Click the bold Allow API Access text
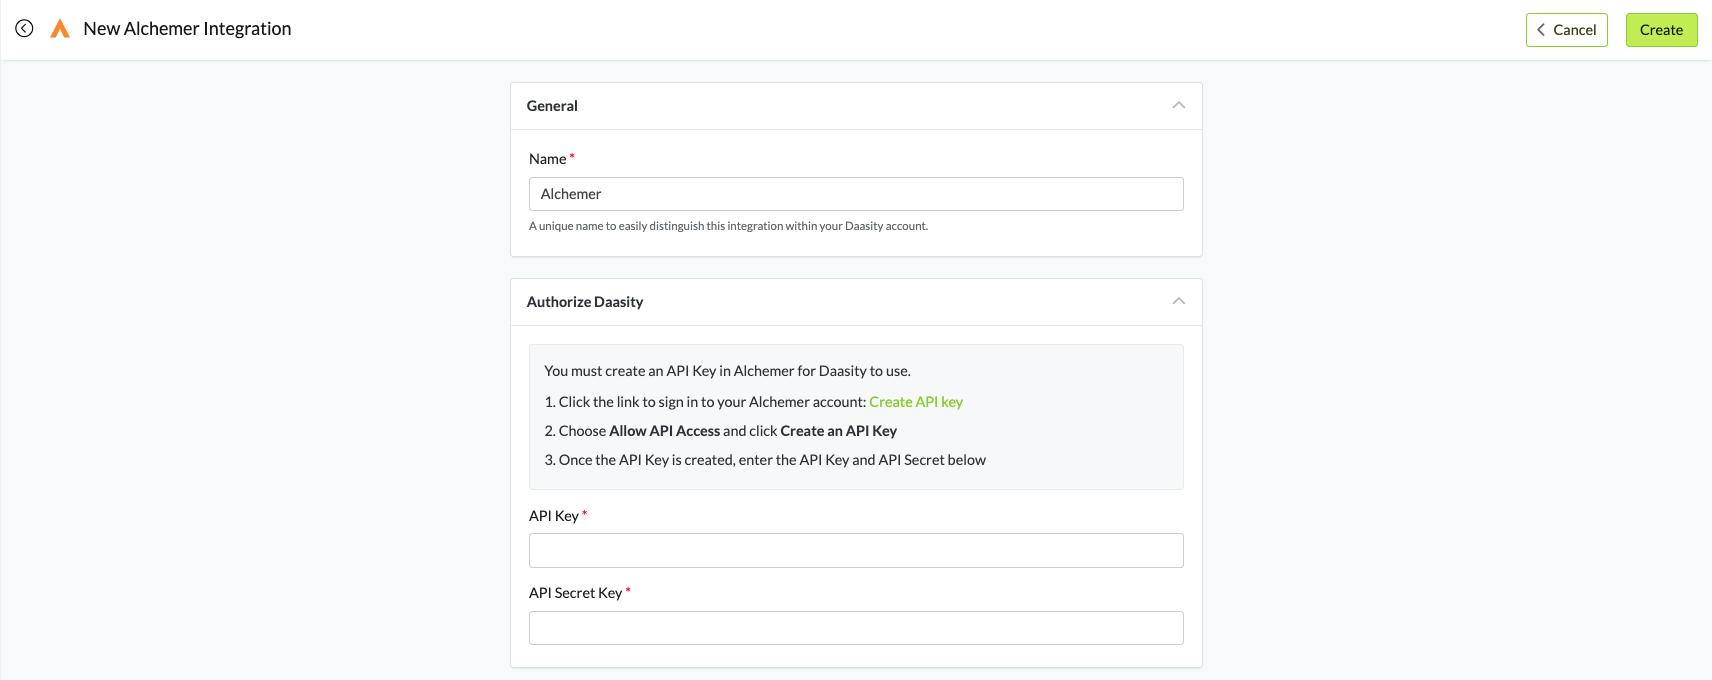Viewport: 1712px width, 680px height. tap(664, 431)
